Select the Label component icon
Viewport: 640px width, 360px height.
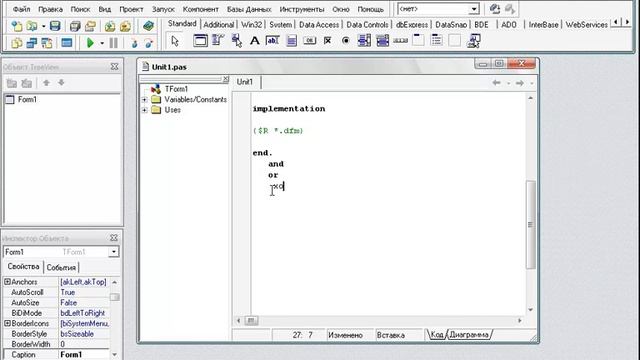click(255, 40)
